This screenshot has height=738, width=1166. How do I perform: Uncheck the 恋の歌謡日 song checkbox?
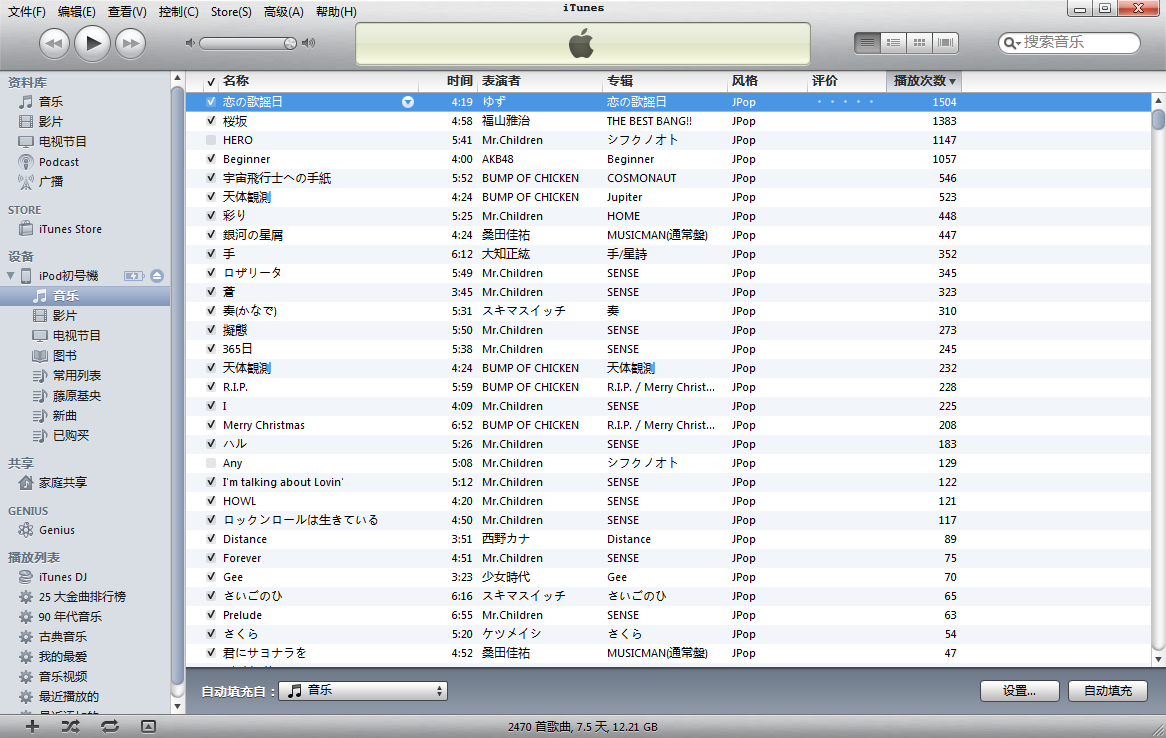(211, 102)
